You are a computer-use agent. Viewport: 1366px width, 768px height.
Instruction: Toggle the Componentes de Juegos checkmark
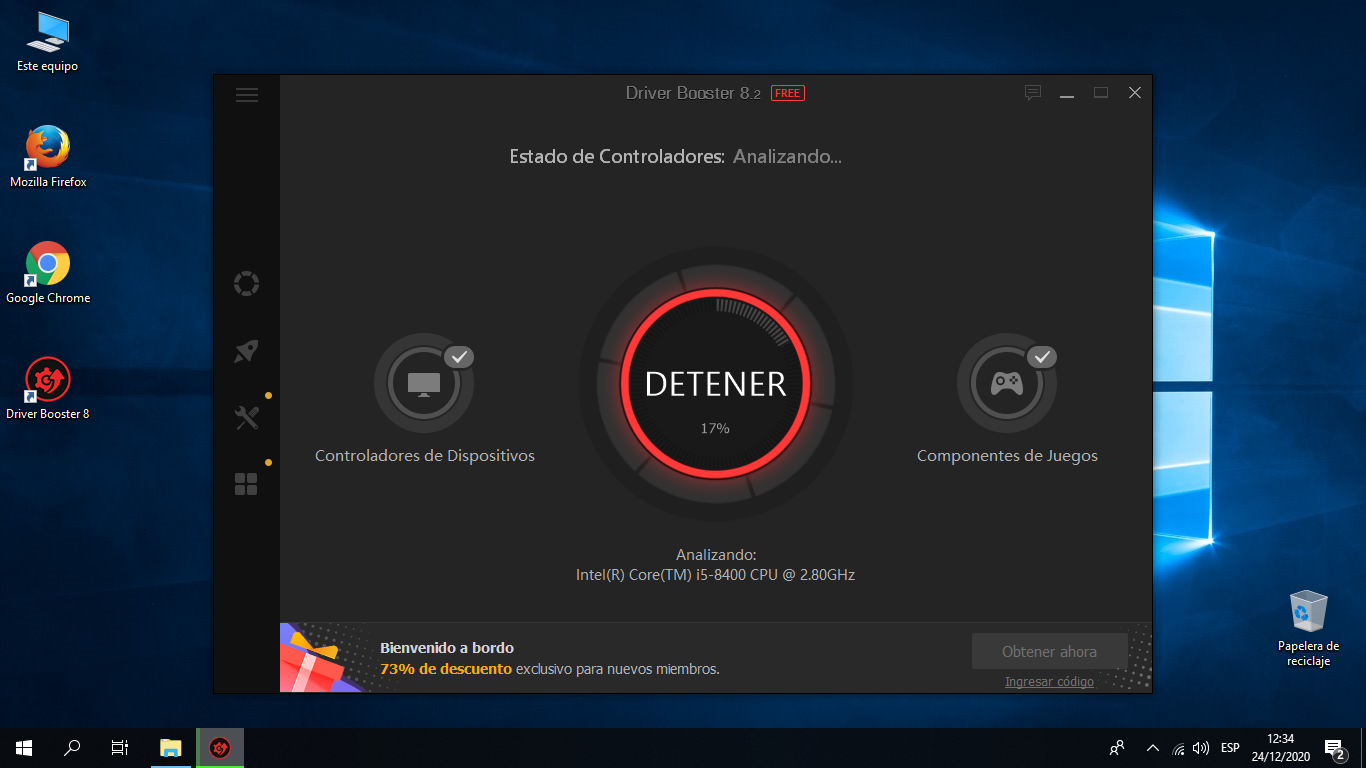[x=1042, y=356]
